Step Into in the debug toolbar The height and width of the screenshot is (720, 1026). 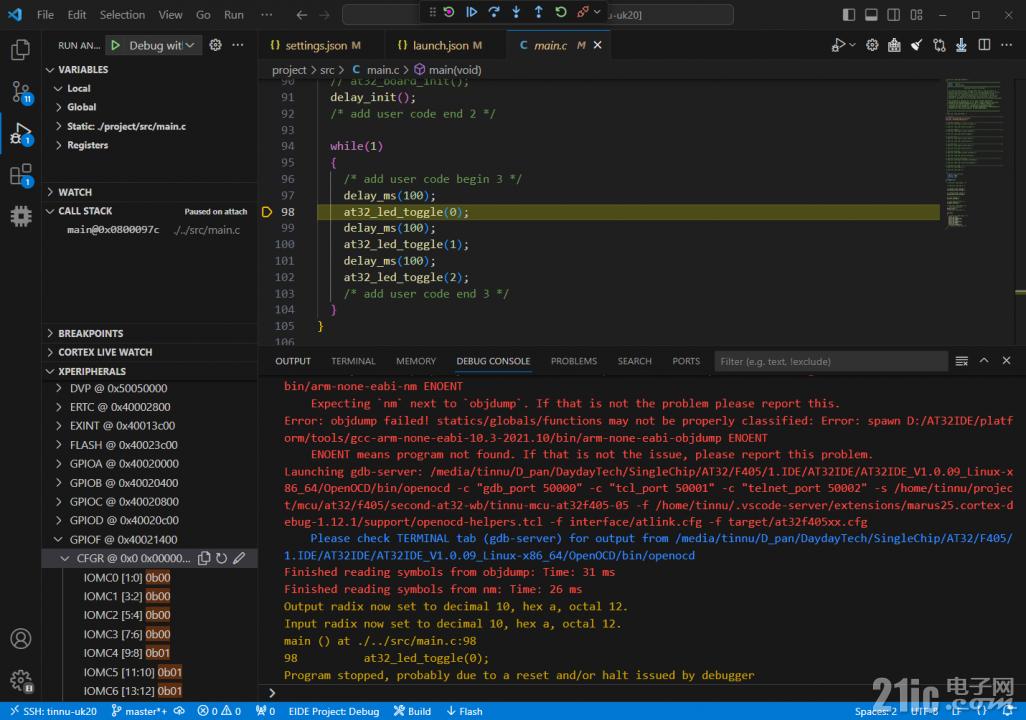coord(516,12)
